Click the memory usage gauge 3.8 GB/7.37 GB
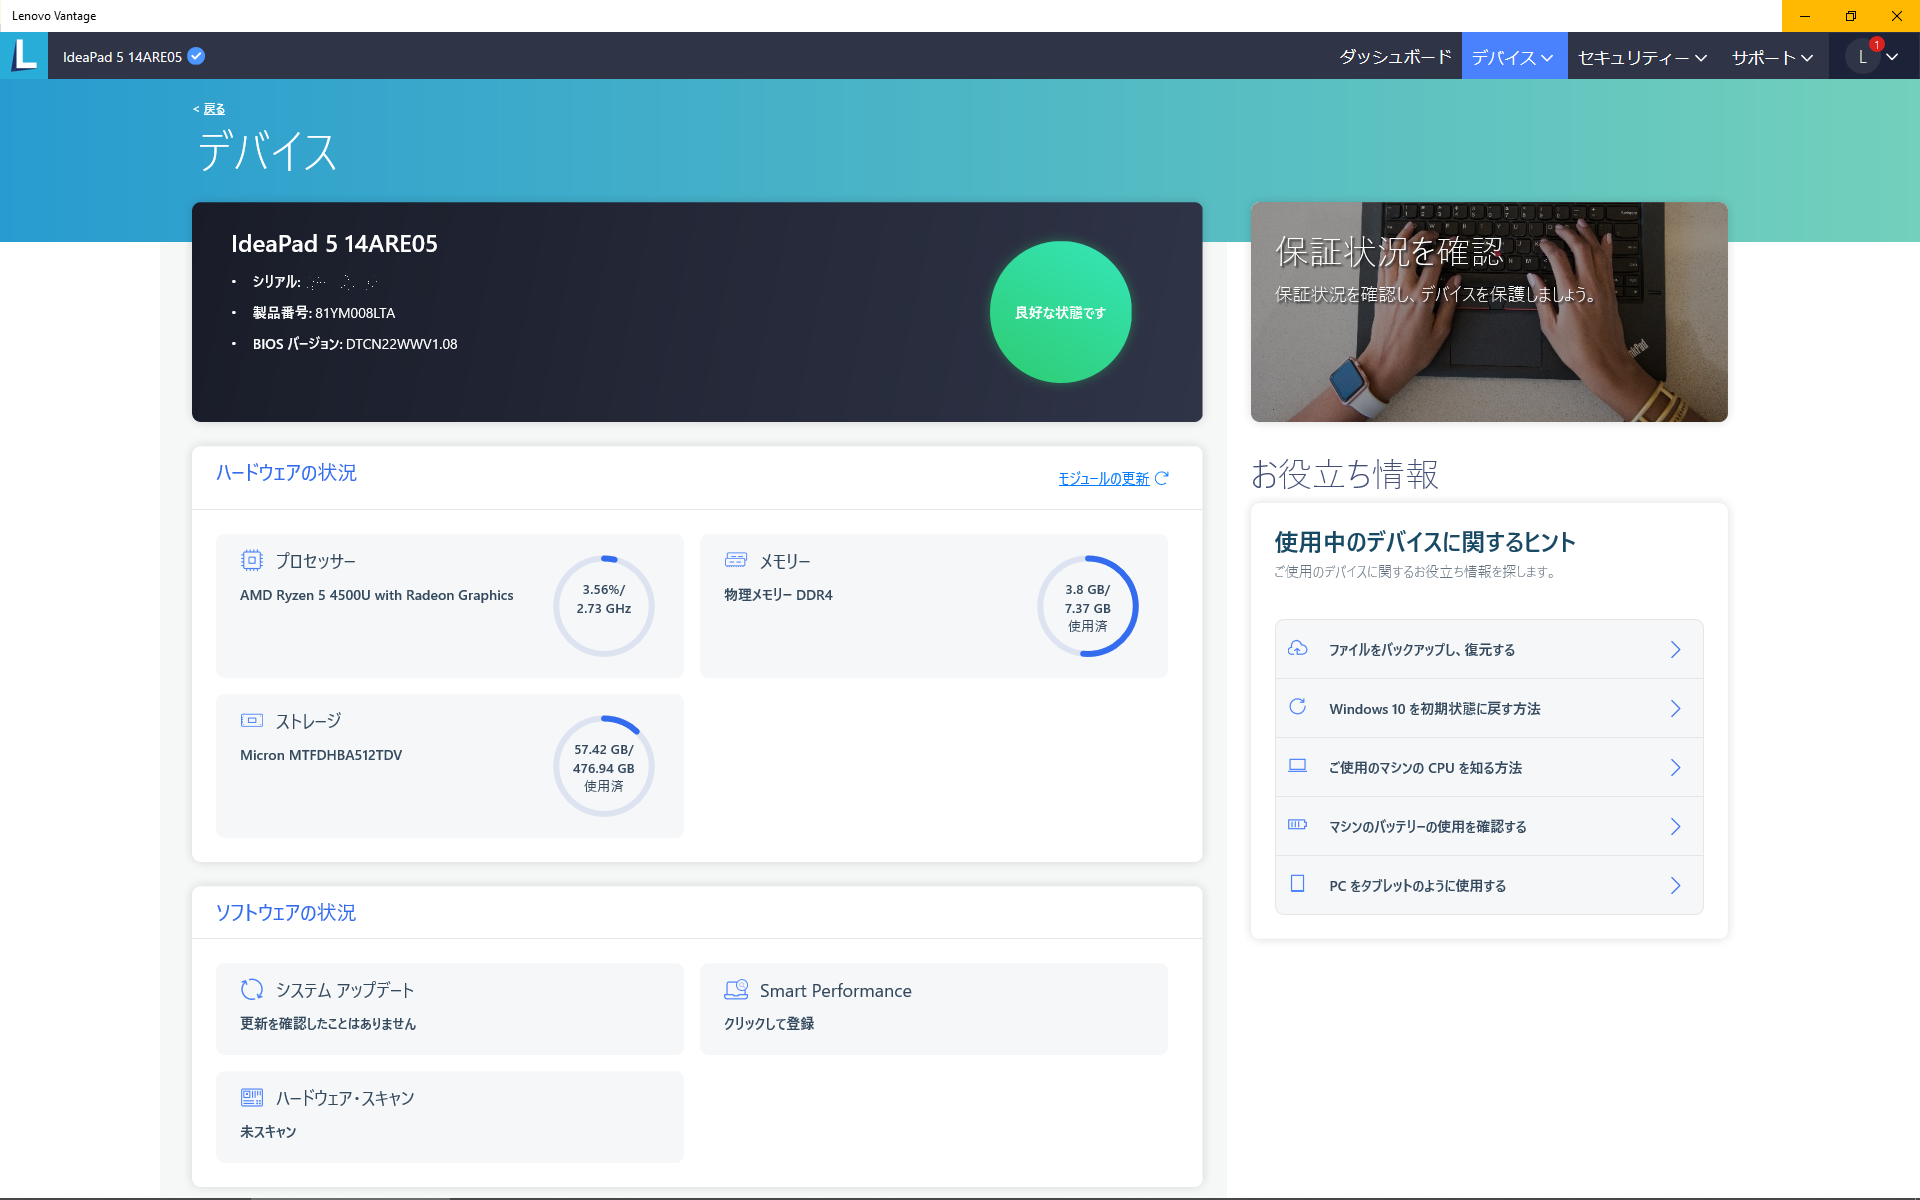Image resolution: width=1920 pixels, height=1200 pixels. tap(1088, 606)
